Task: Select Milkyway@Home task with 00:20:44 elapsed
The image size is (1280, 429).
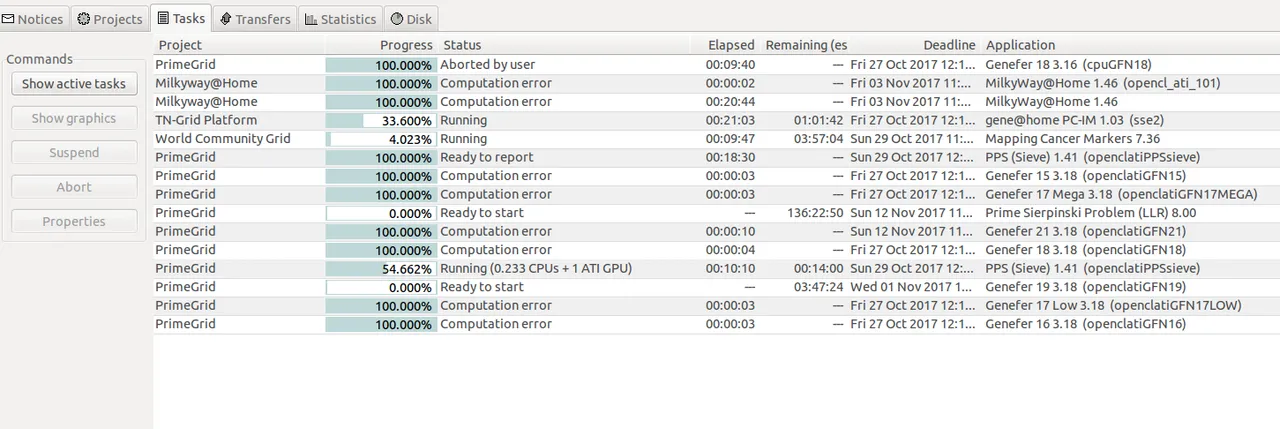Action: (717, 102)
